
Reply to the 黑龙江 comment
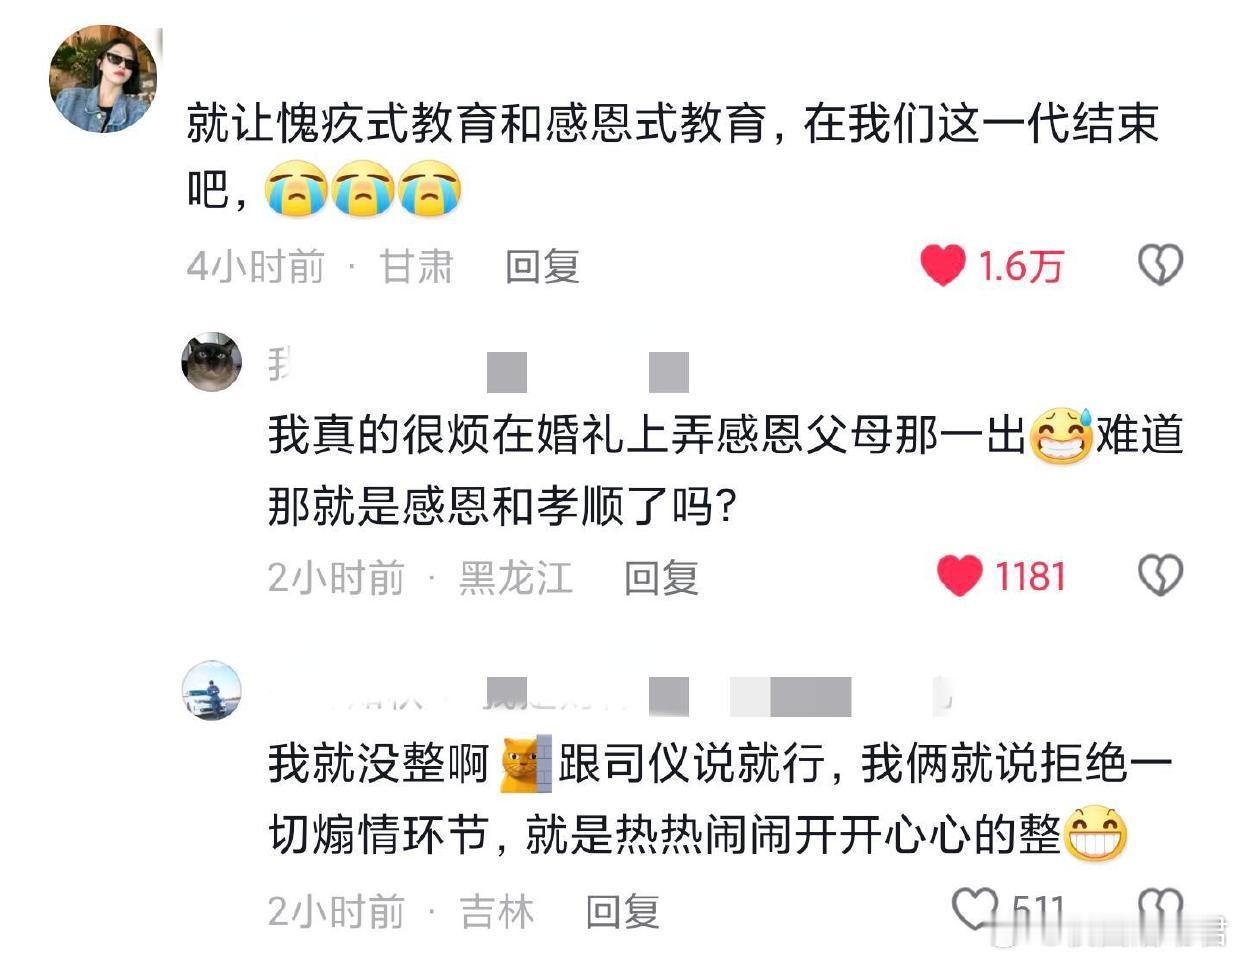(x=661, y=578)
